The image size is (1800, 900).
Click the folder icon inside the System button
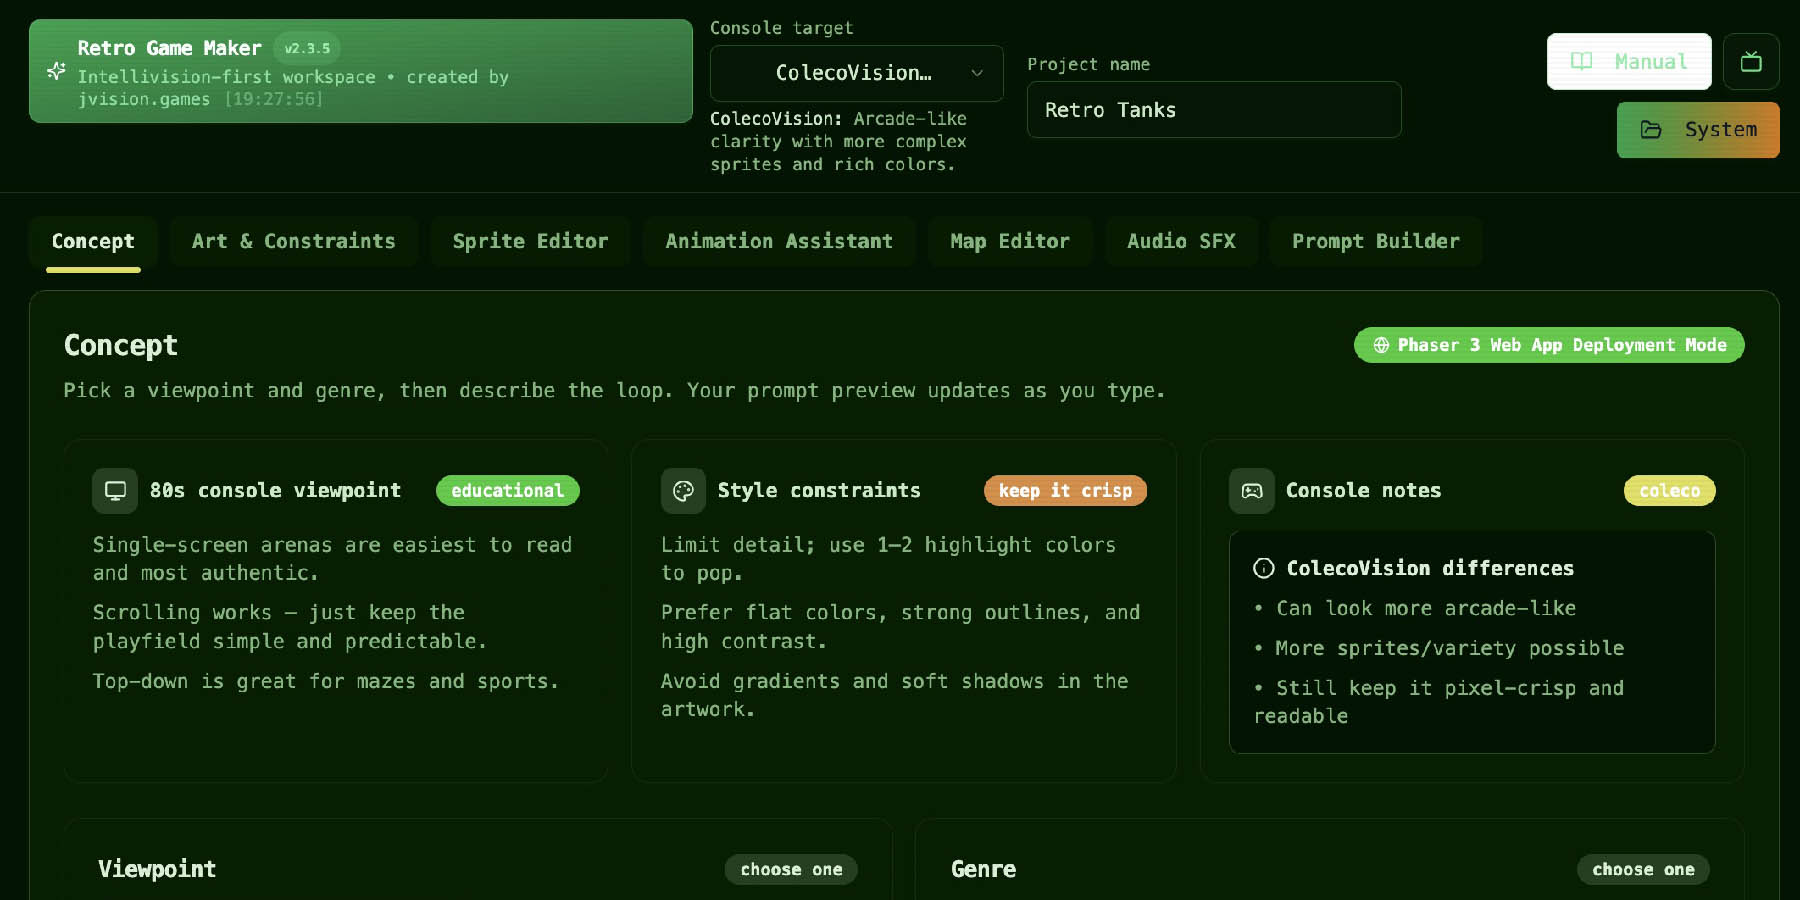[x=1650, y=130]
